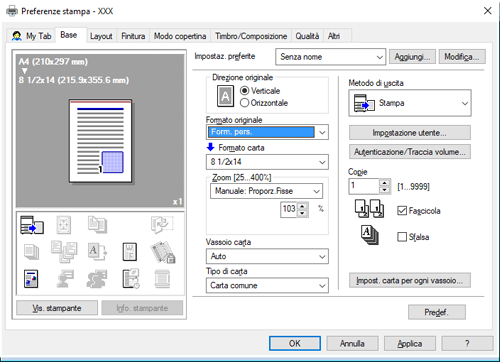
Task: Click the page preview thumbnail image
Action: 100,141
